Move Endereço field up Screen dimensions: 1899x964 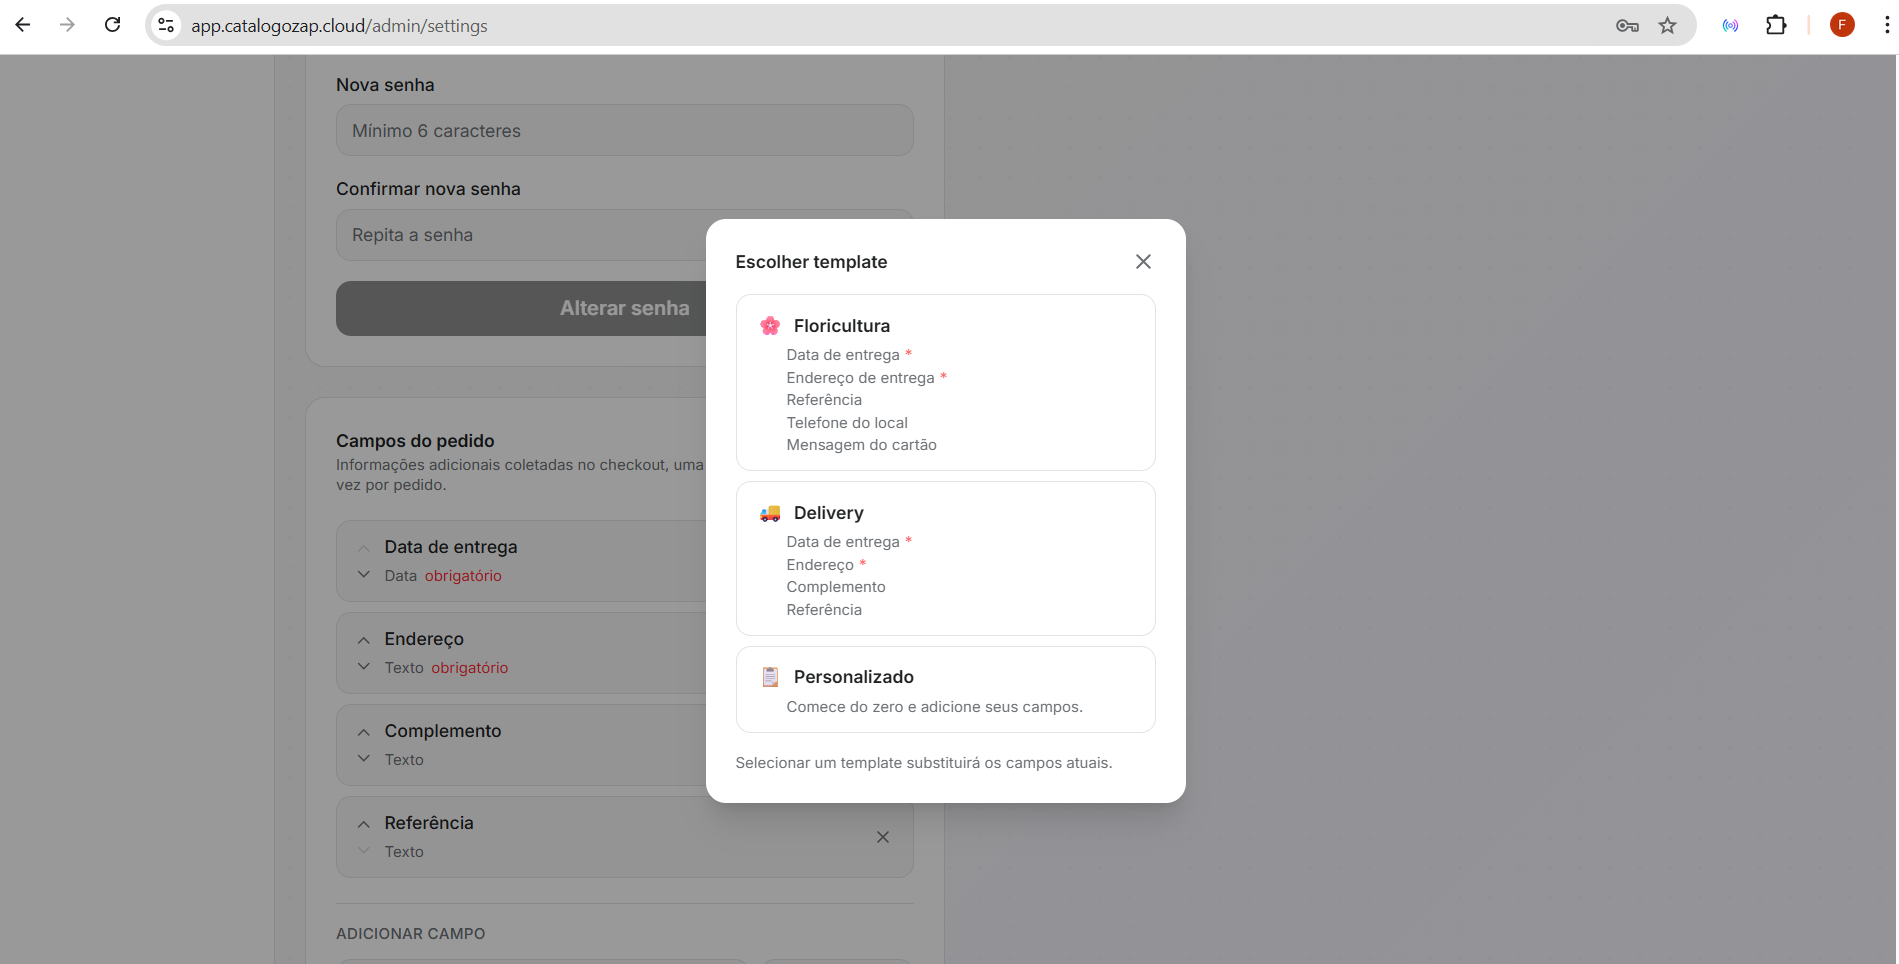point(364,640)
